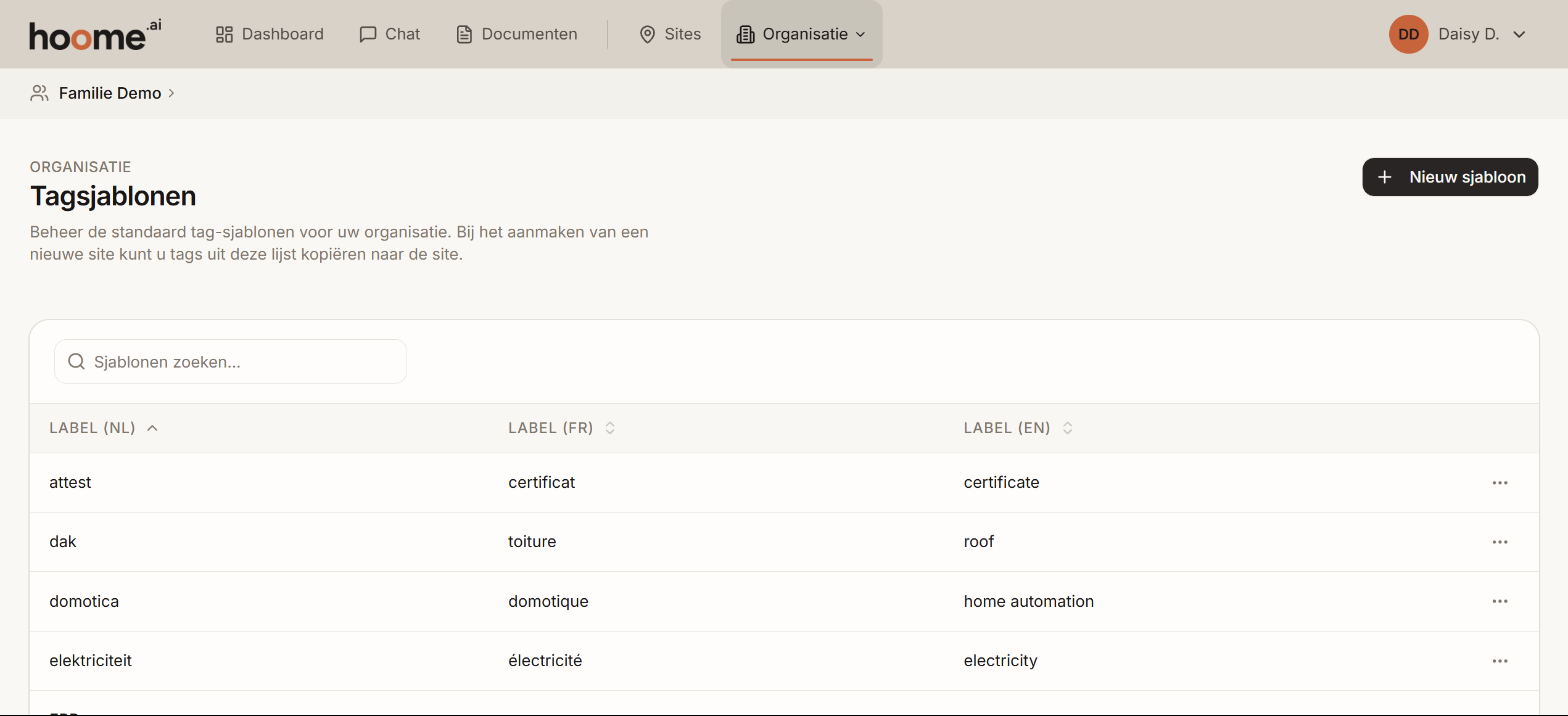1568x716 pixels.
Task: Click the hoome.ai logo
Action: [x=95, y=34]
